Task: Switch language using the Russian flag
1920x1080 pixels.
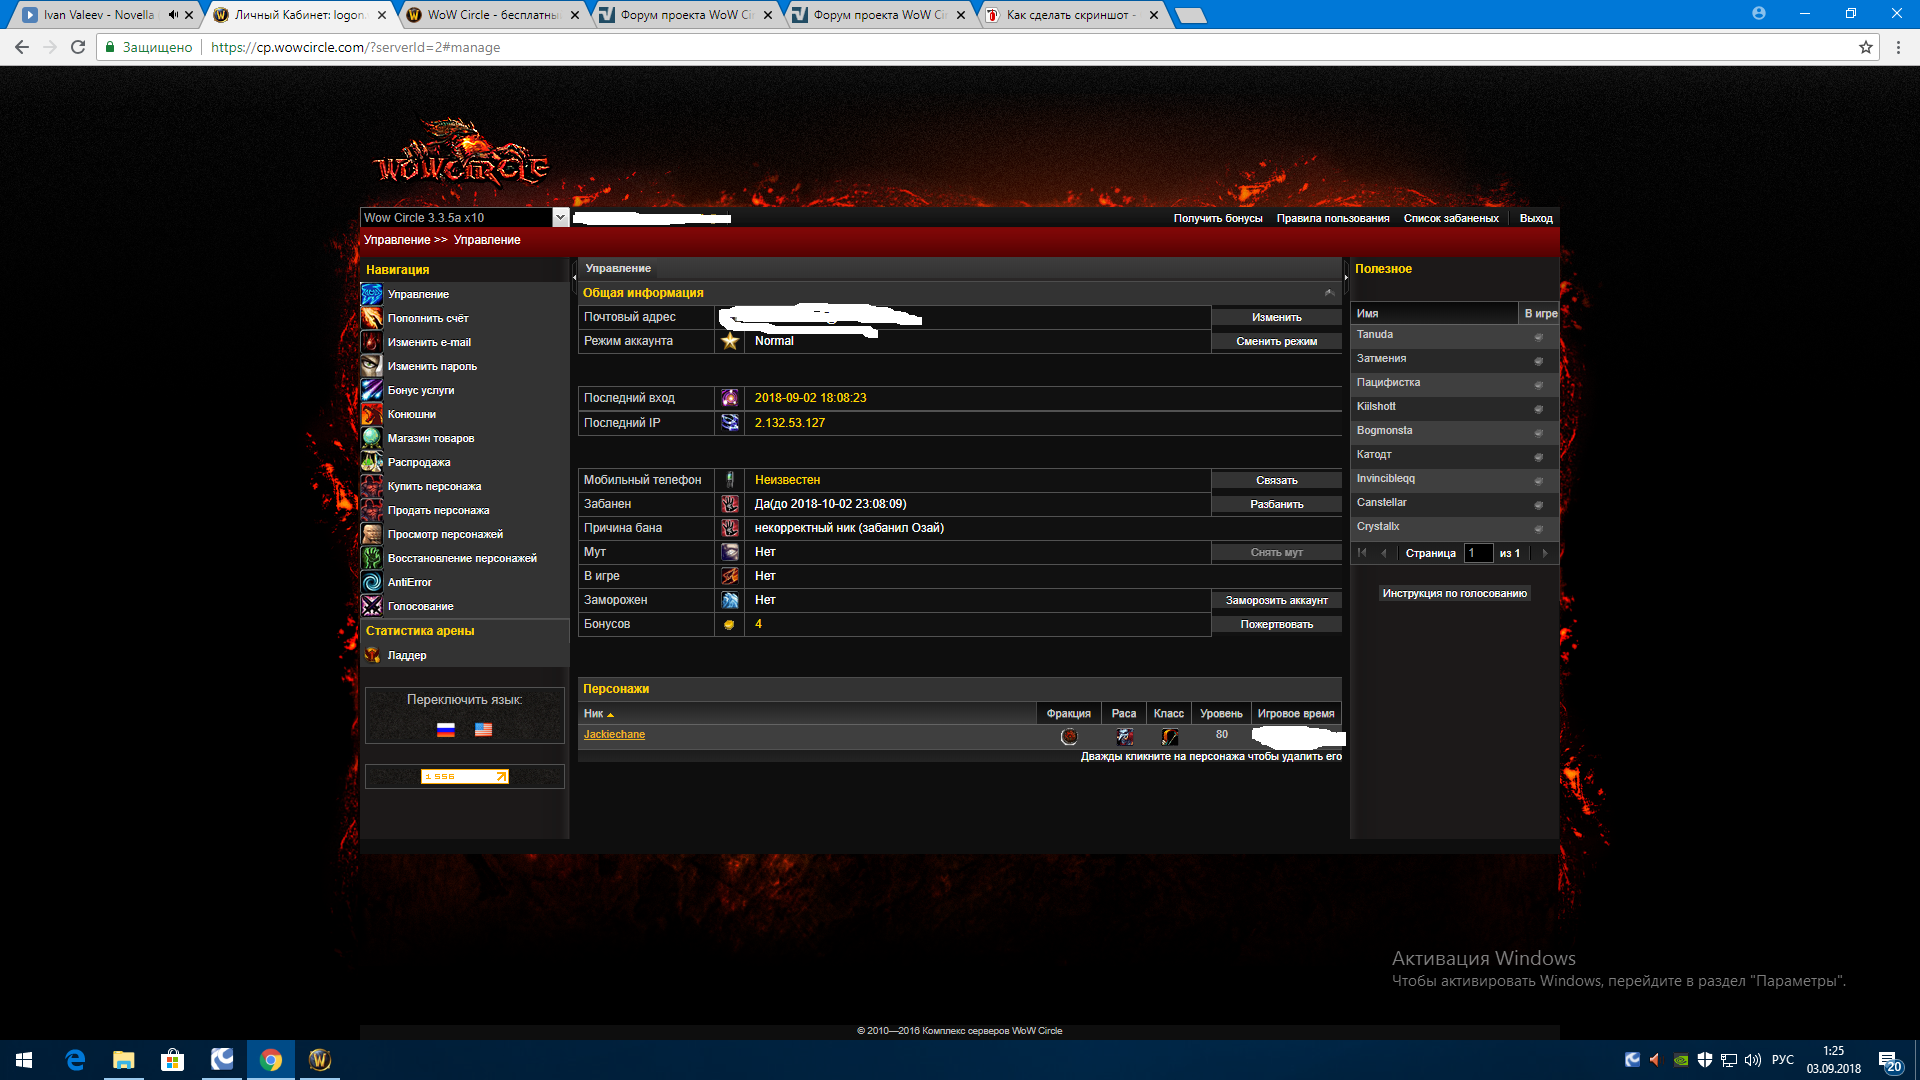Action: [446, 730]
